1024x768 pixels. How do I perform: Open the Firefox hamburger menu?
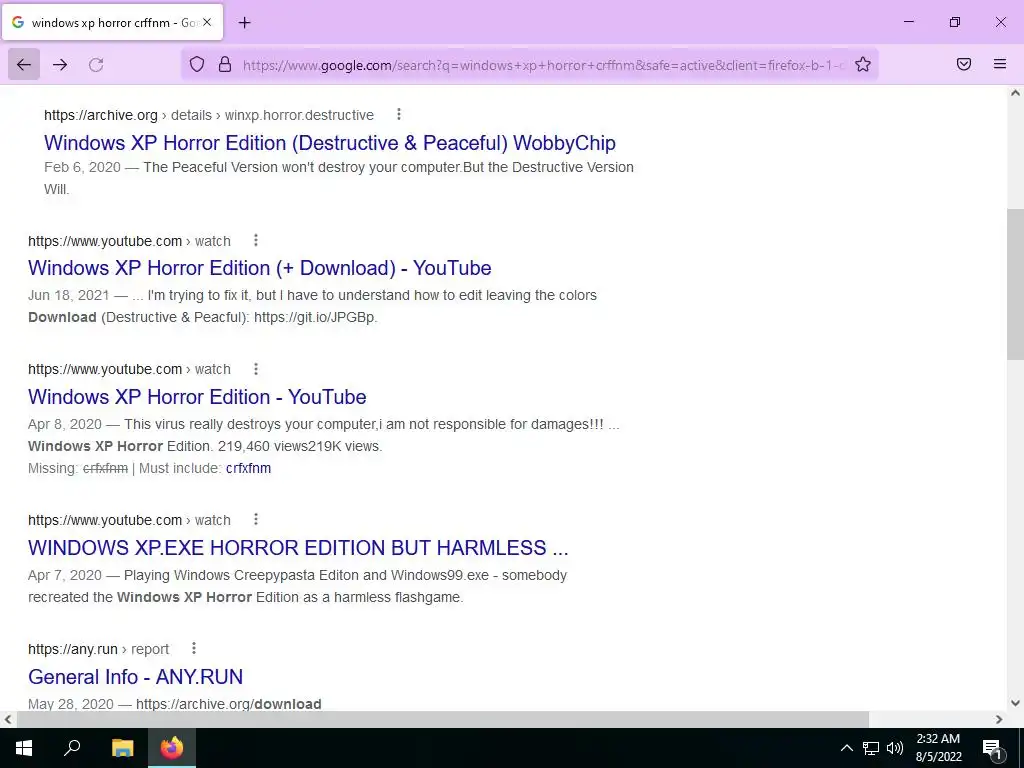tap(1000, 64)
